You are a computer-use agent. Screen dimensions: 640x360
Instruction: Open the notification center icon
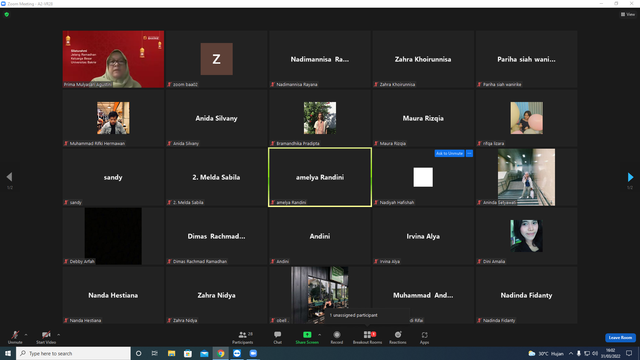629,353
